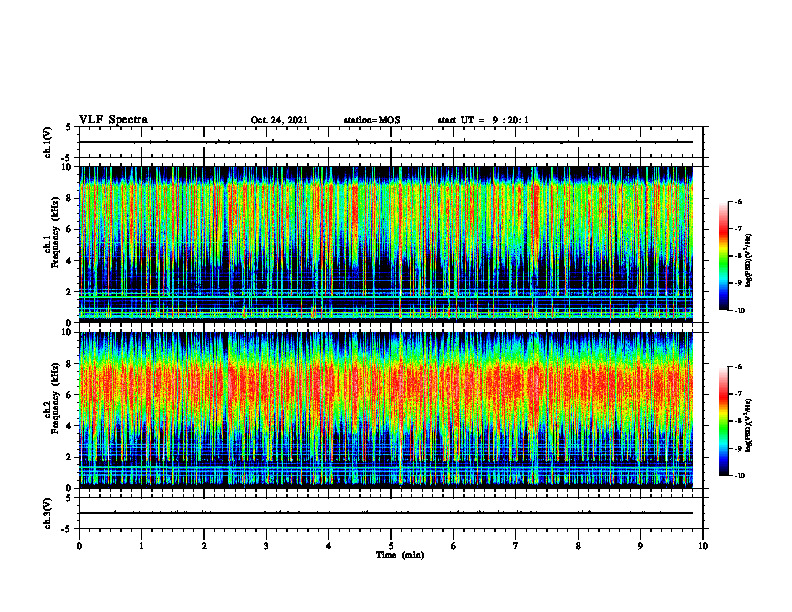Click time axis tick label "1"
792x612 pixels.
pyautogui.click(x=141, y=546)
